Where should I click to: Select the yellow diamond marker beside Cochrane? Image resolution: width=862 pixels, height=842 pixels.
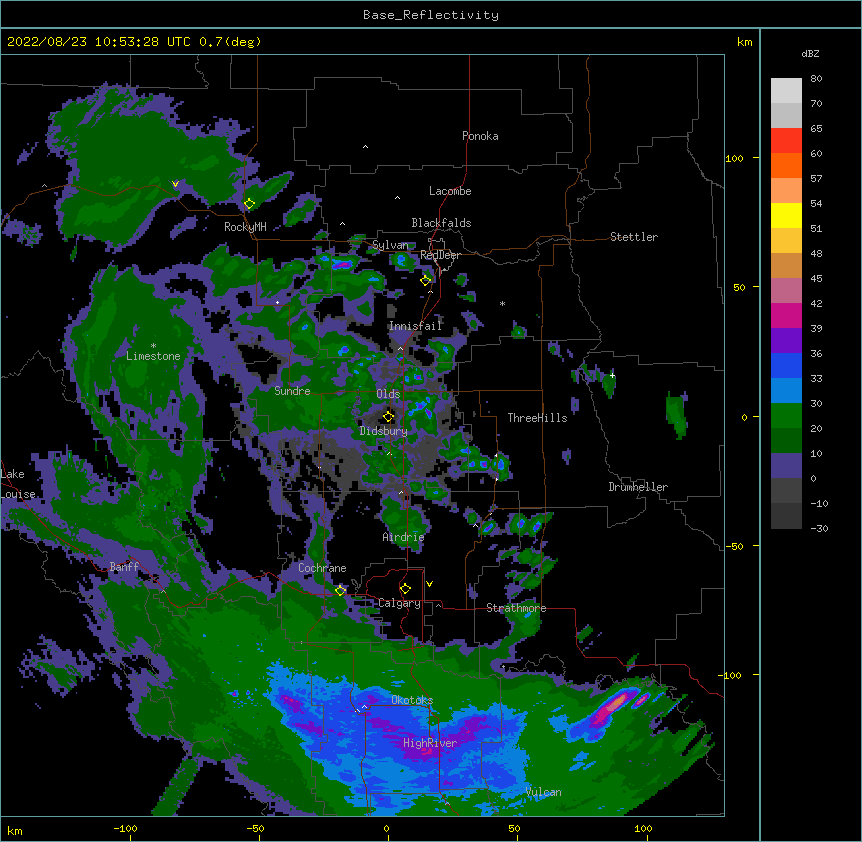[x=340, y=590]
